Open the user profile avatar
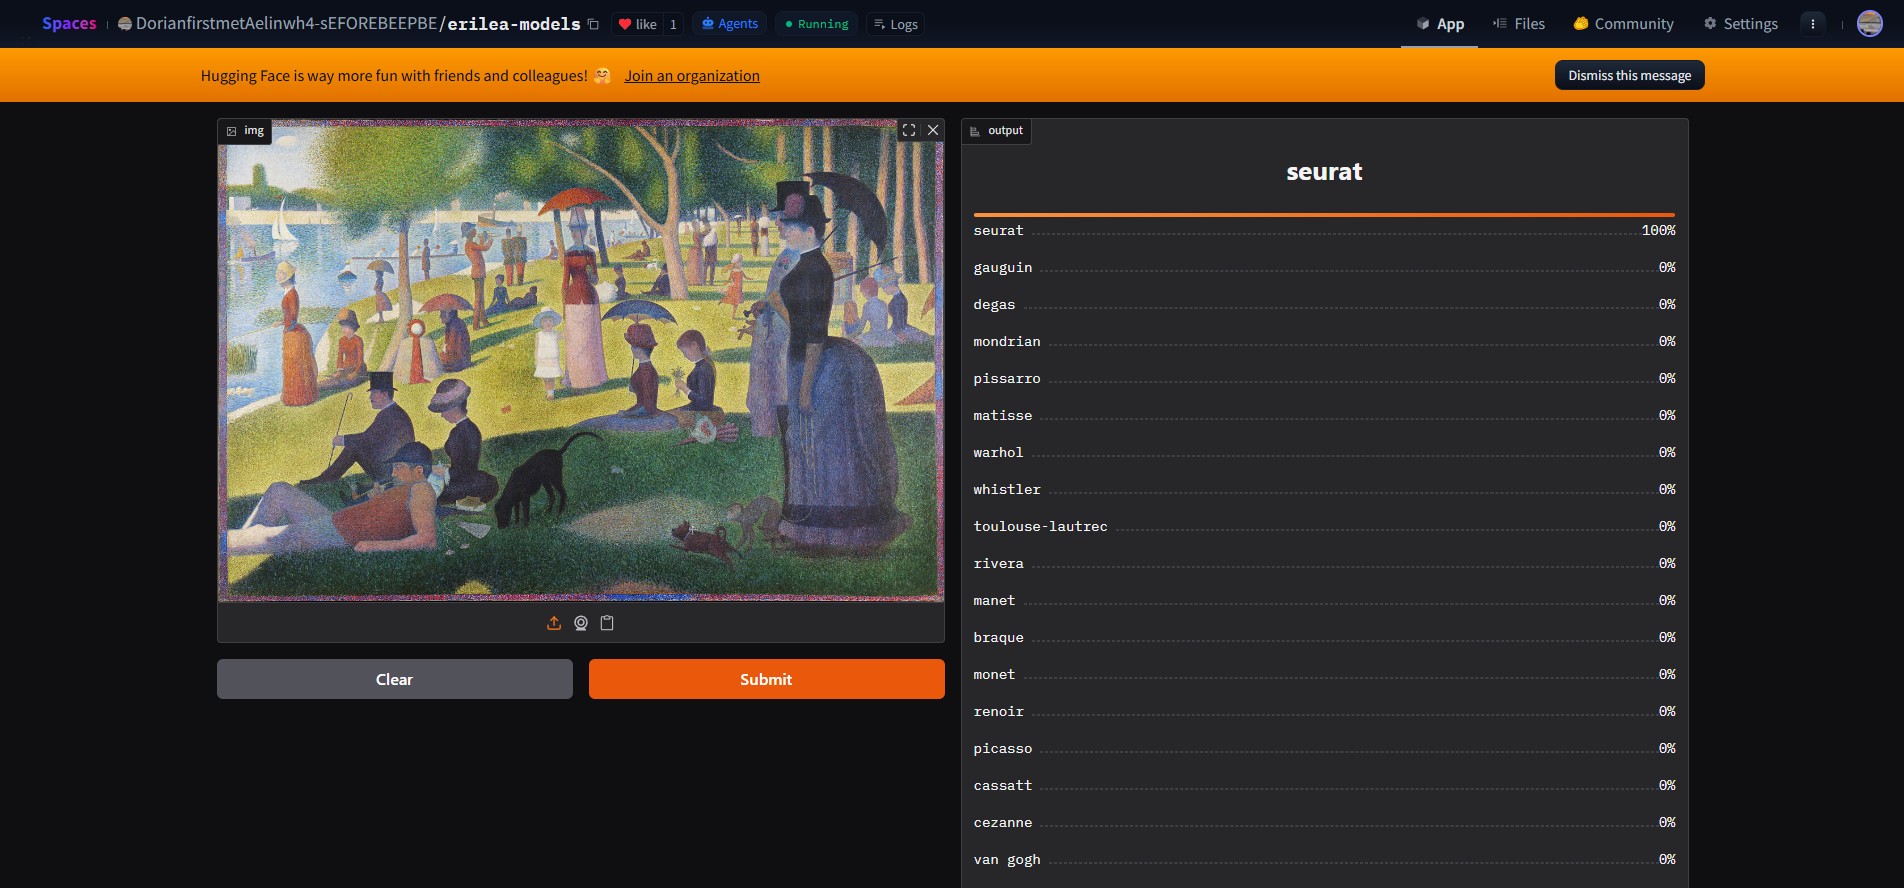Screen dimensions: 1904x888 (1869, 24)
